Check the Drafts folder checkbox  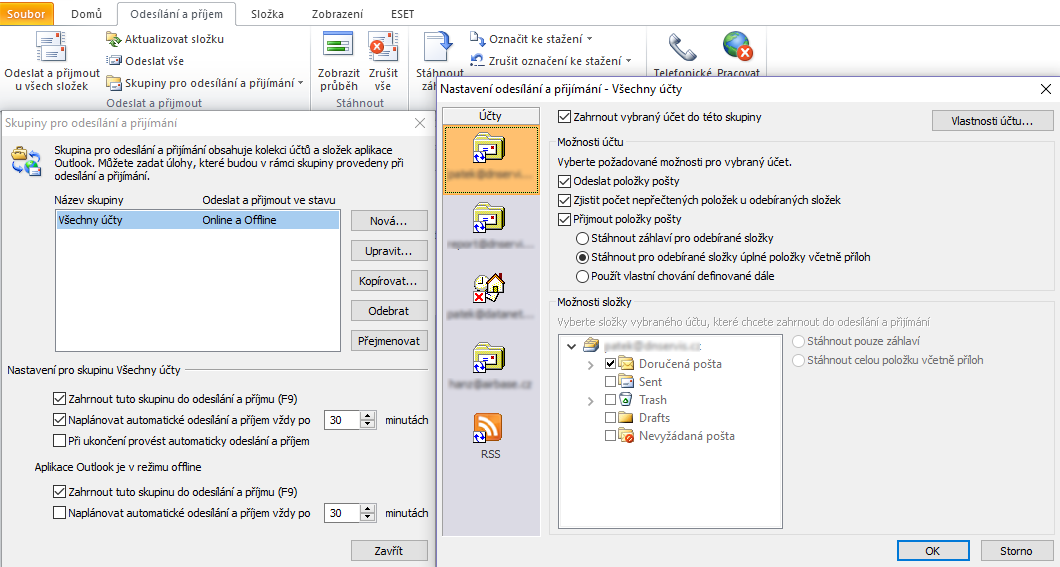(x=610, y=418)
